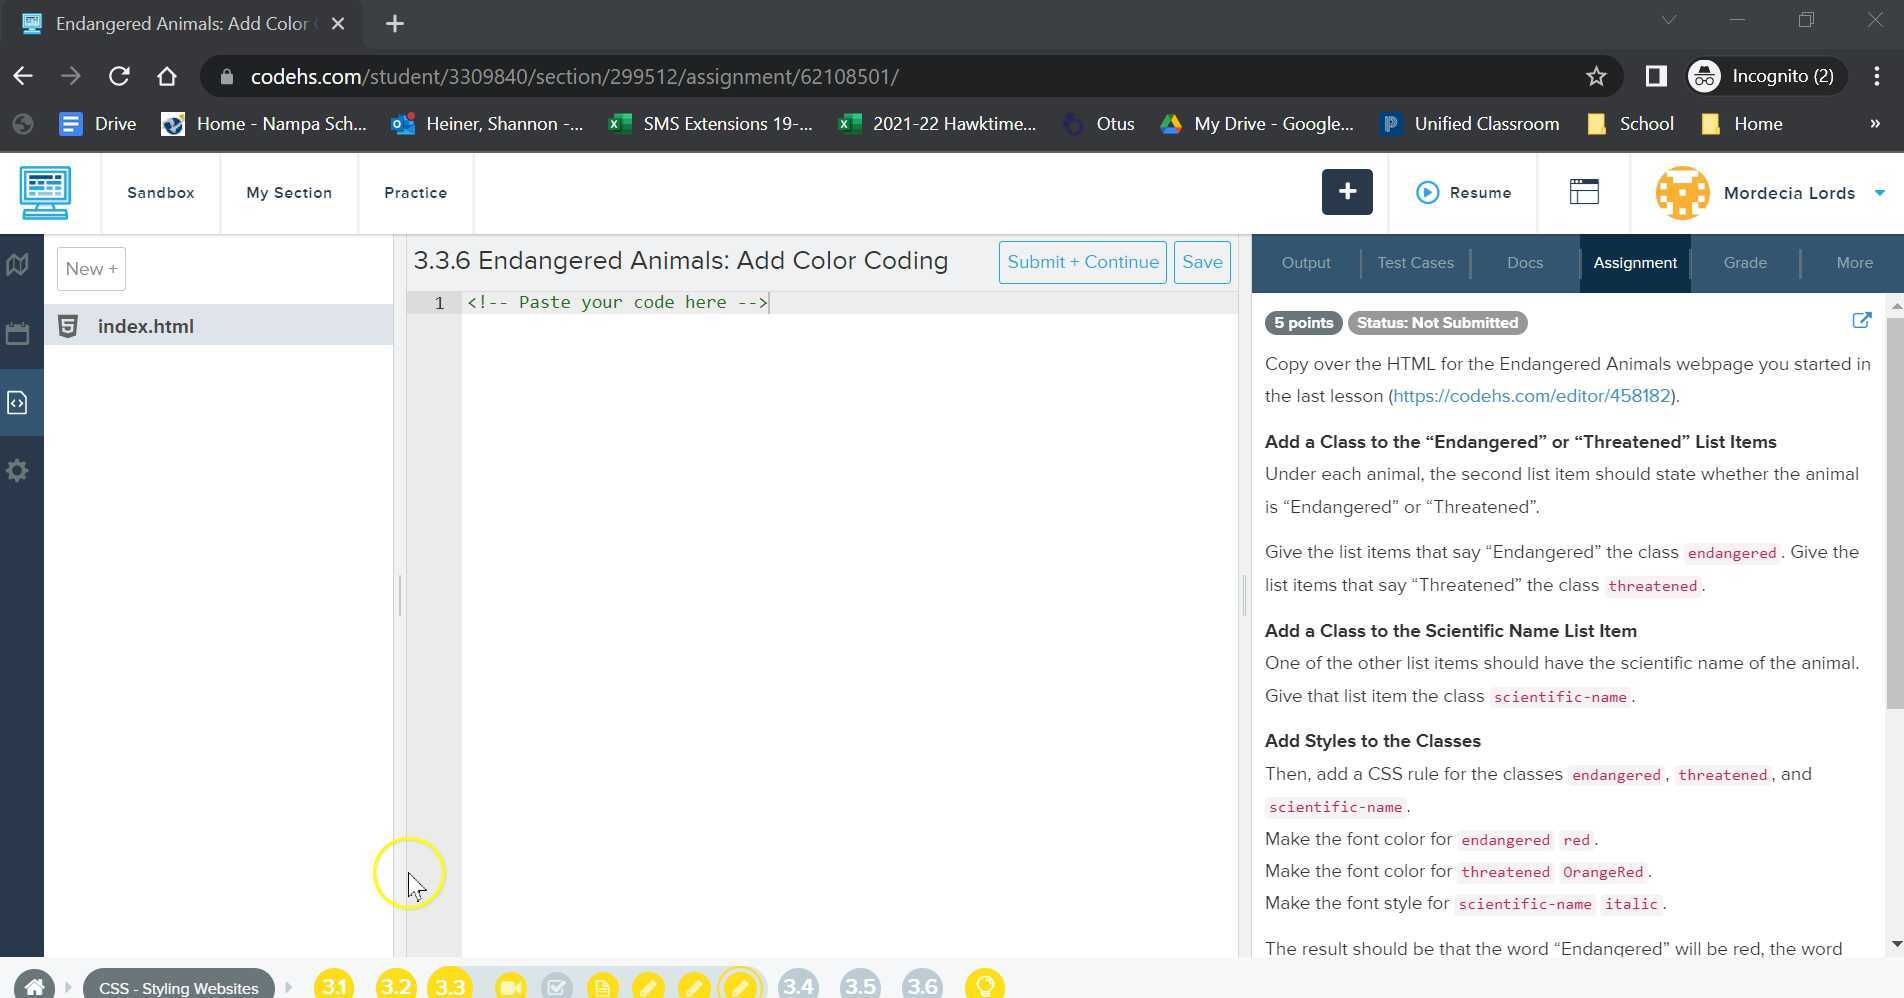Select the code files icon in sidebar
This screenshot has width=1904, height=998.
pyautogui.click(x=17, y=402)
